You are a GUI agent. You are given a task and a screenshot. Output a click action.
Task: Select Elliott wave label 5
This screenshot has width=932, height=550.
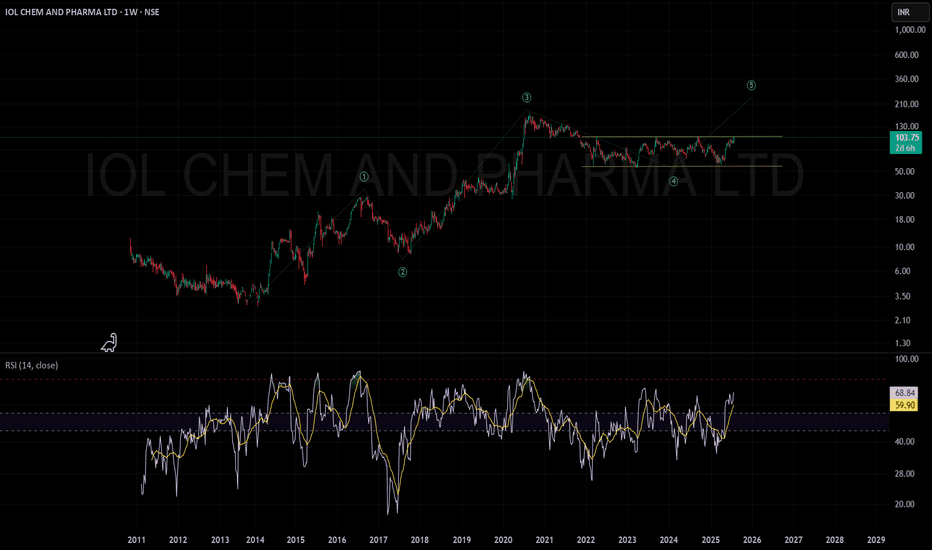(751, 85)
